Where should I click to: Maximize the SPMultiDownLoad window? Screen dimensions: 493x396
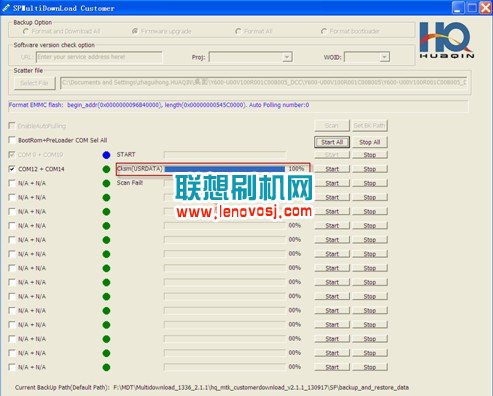(x=472, y=8)
